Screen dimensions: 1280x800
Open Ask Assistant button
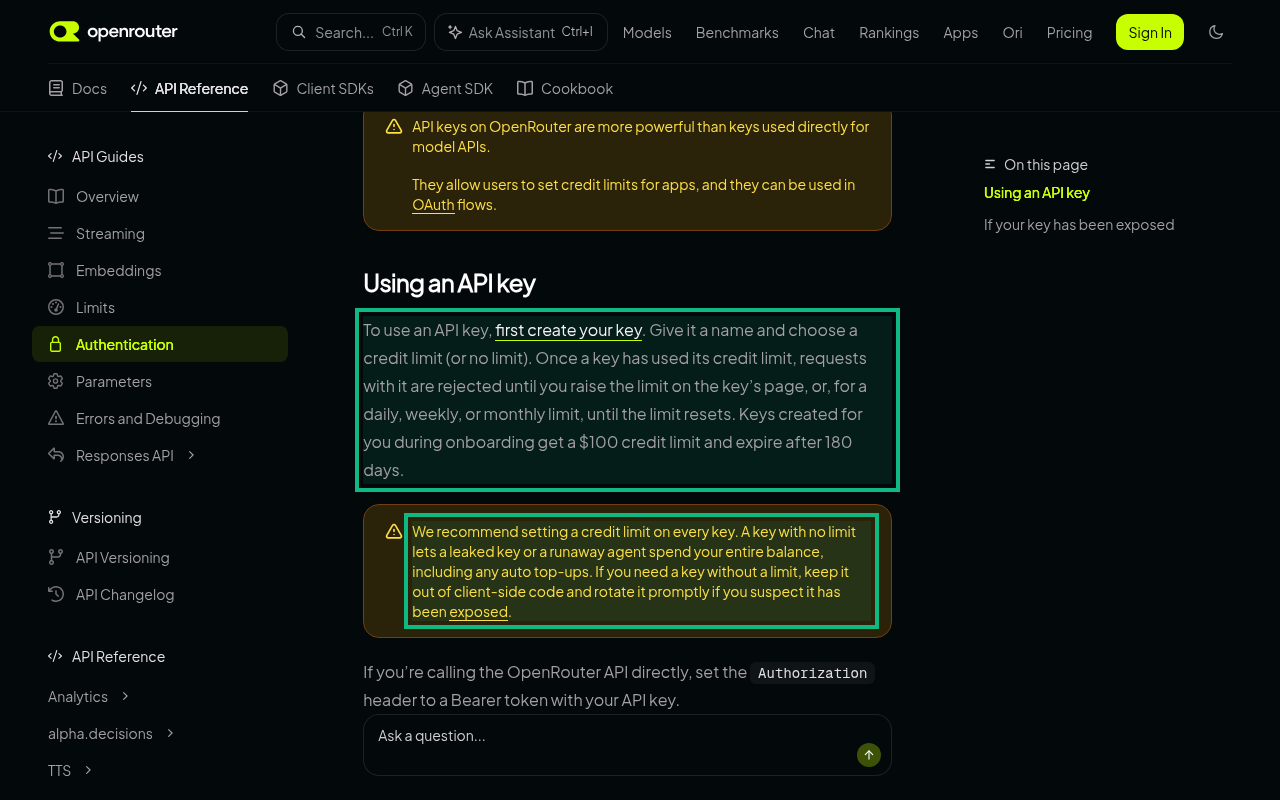[x=521, y=32]
